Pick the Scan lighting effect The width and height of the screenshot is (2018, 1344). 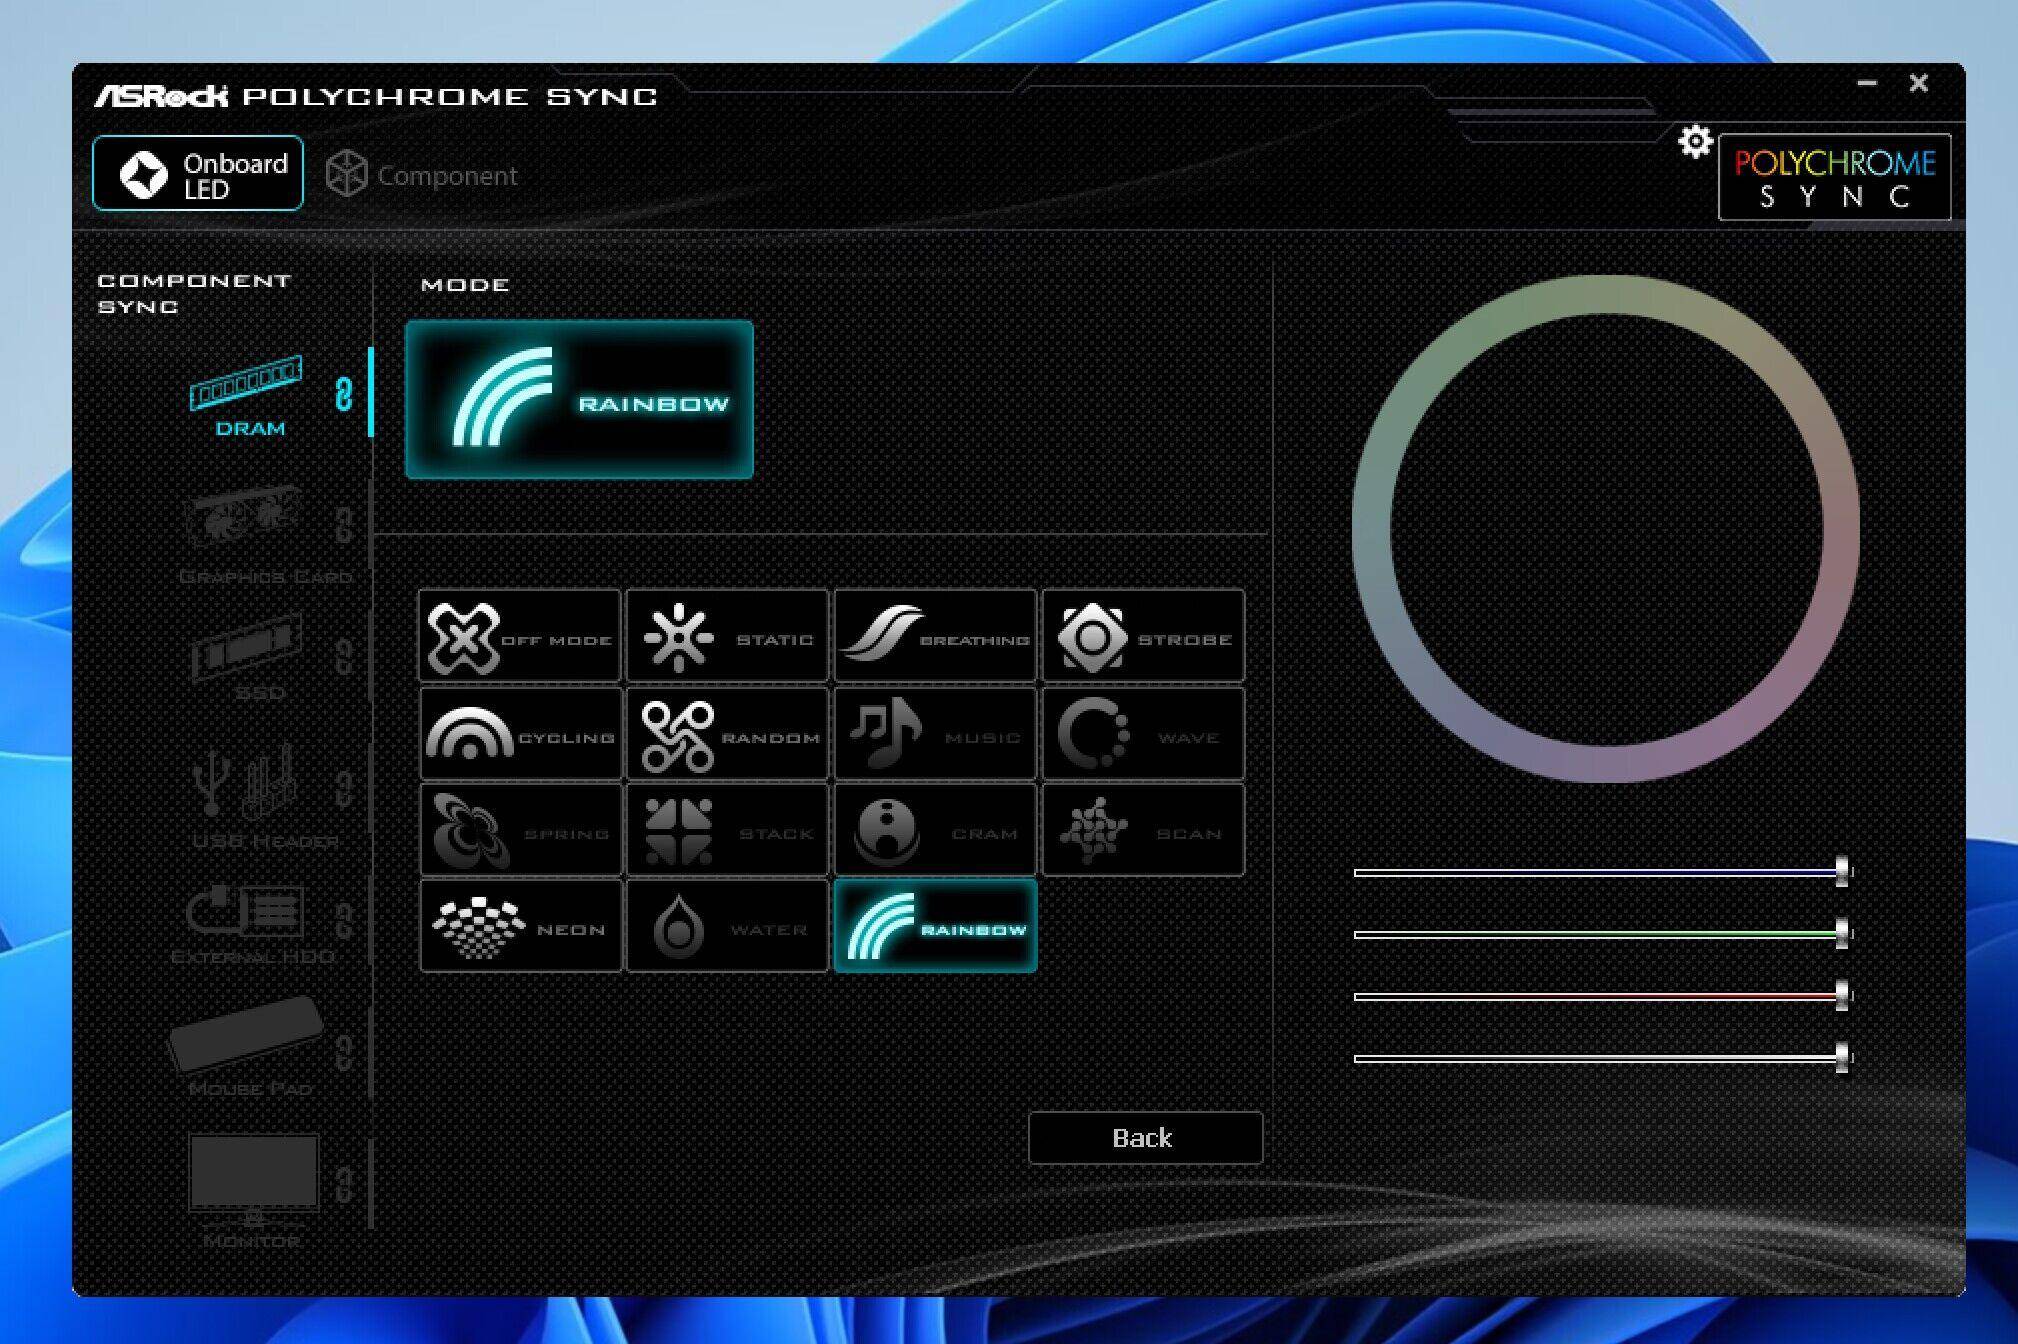[x=1144, y=830]
